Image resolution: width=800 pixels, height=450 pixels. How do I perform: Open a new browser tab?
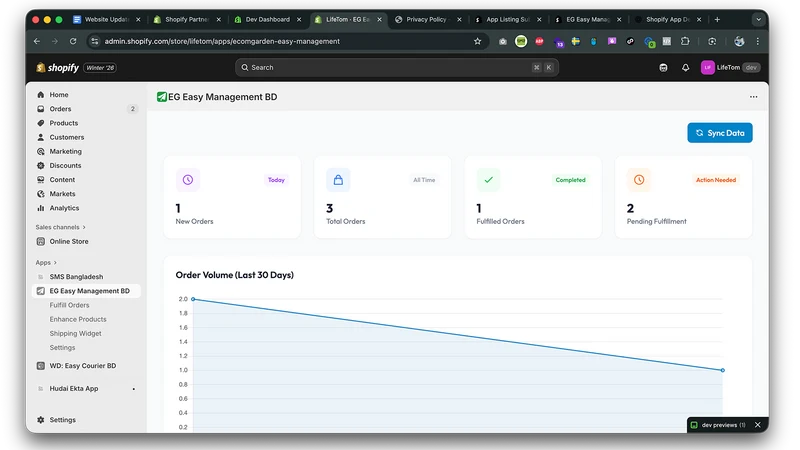[717, 19]
